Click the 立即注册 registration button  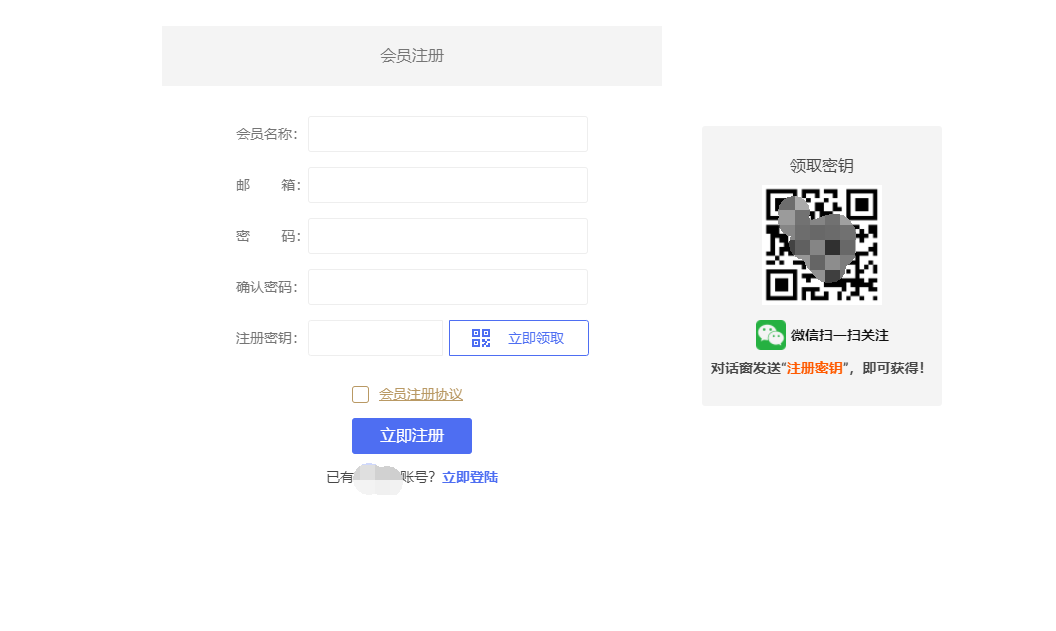click(411, 436)
